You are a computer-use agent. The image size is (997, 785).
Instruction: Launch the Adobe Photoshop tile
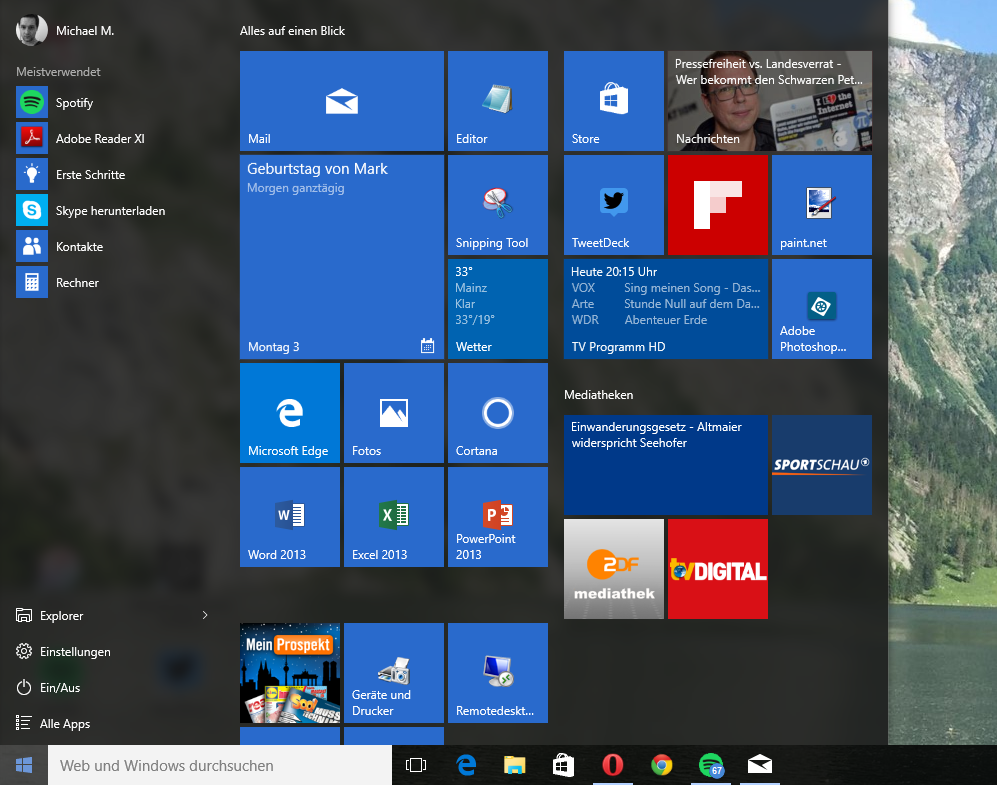point(822,308)
